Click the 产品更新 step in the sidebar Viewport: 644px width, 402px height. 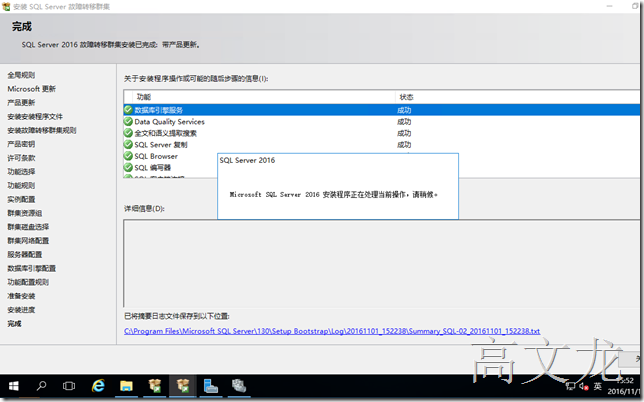(x=21, y=103)
